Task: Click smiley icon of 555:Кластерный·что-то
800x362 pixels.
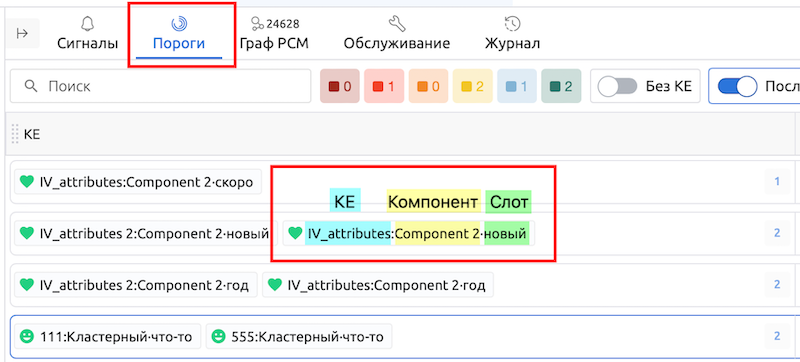Action: pyautogui.click(x=218, y=337)
